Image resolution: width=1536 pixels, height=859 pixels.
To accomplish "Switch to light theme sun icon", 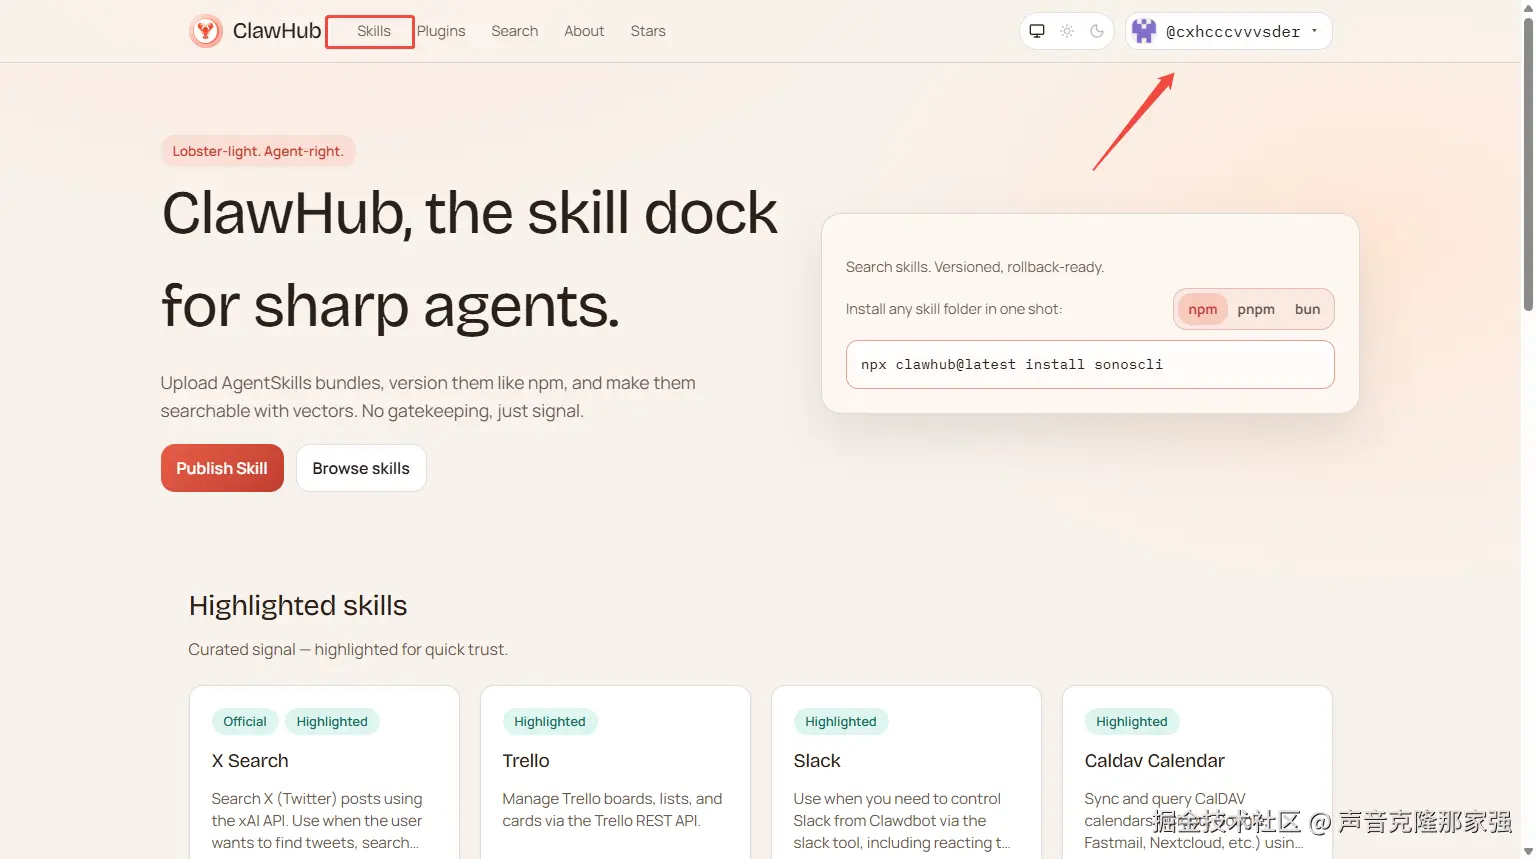I will pos(1067,31).
